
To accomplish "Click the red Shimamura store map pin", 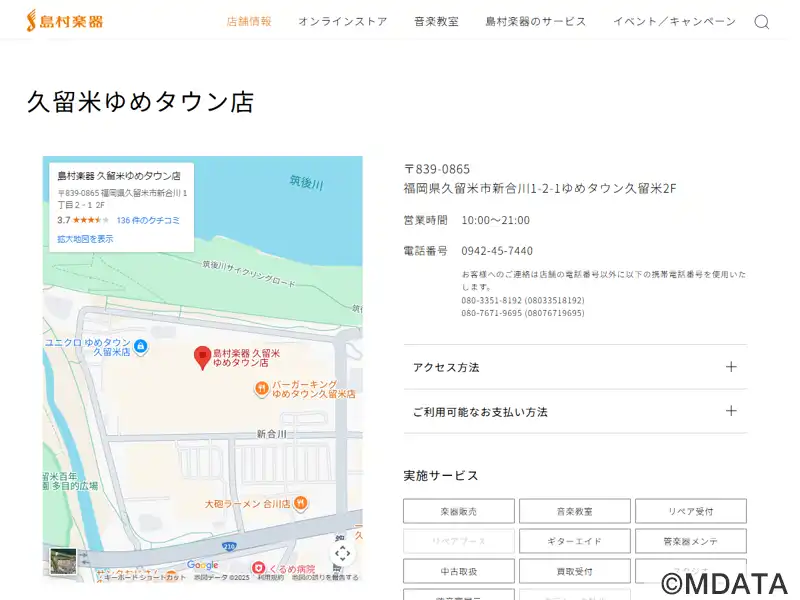I will (202, 356).
